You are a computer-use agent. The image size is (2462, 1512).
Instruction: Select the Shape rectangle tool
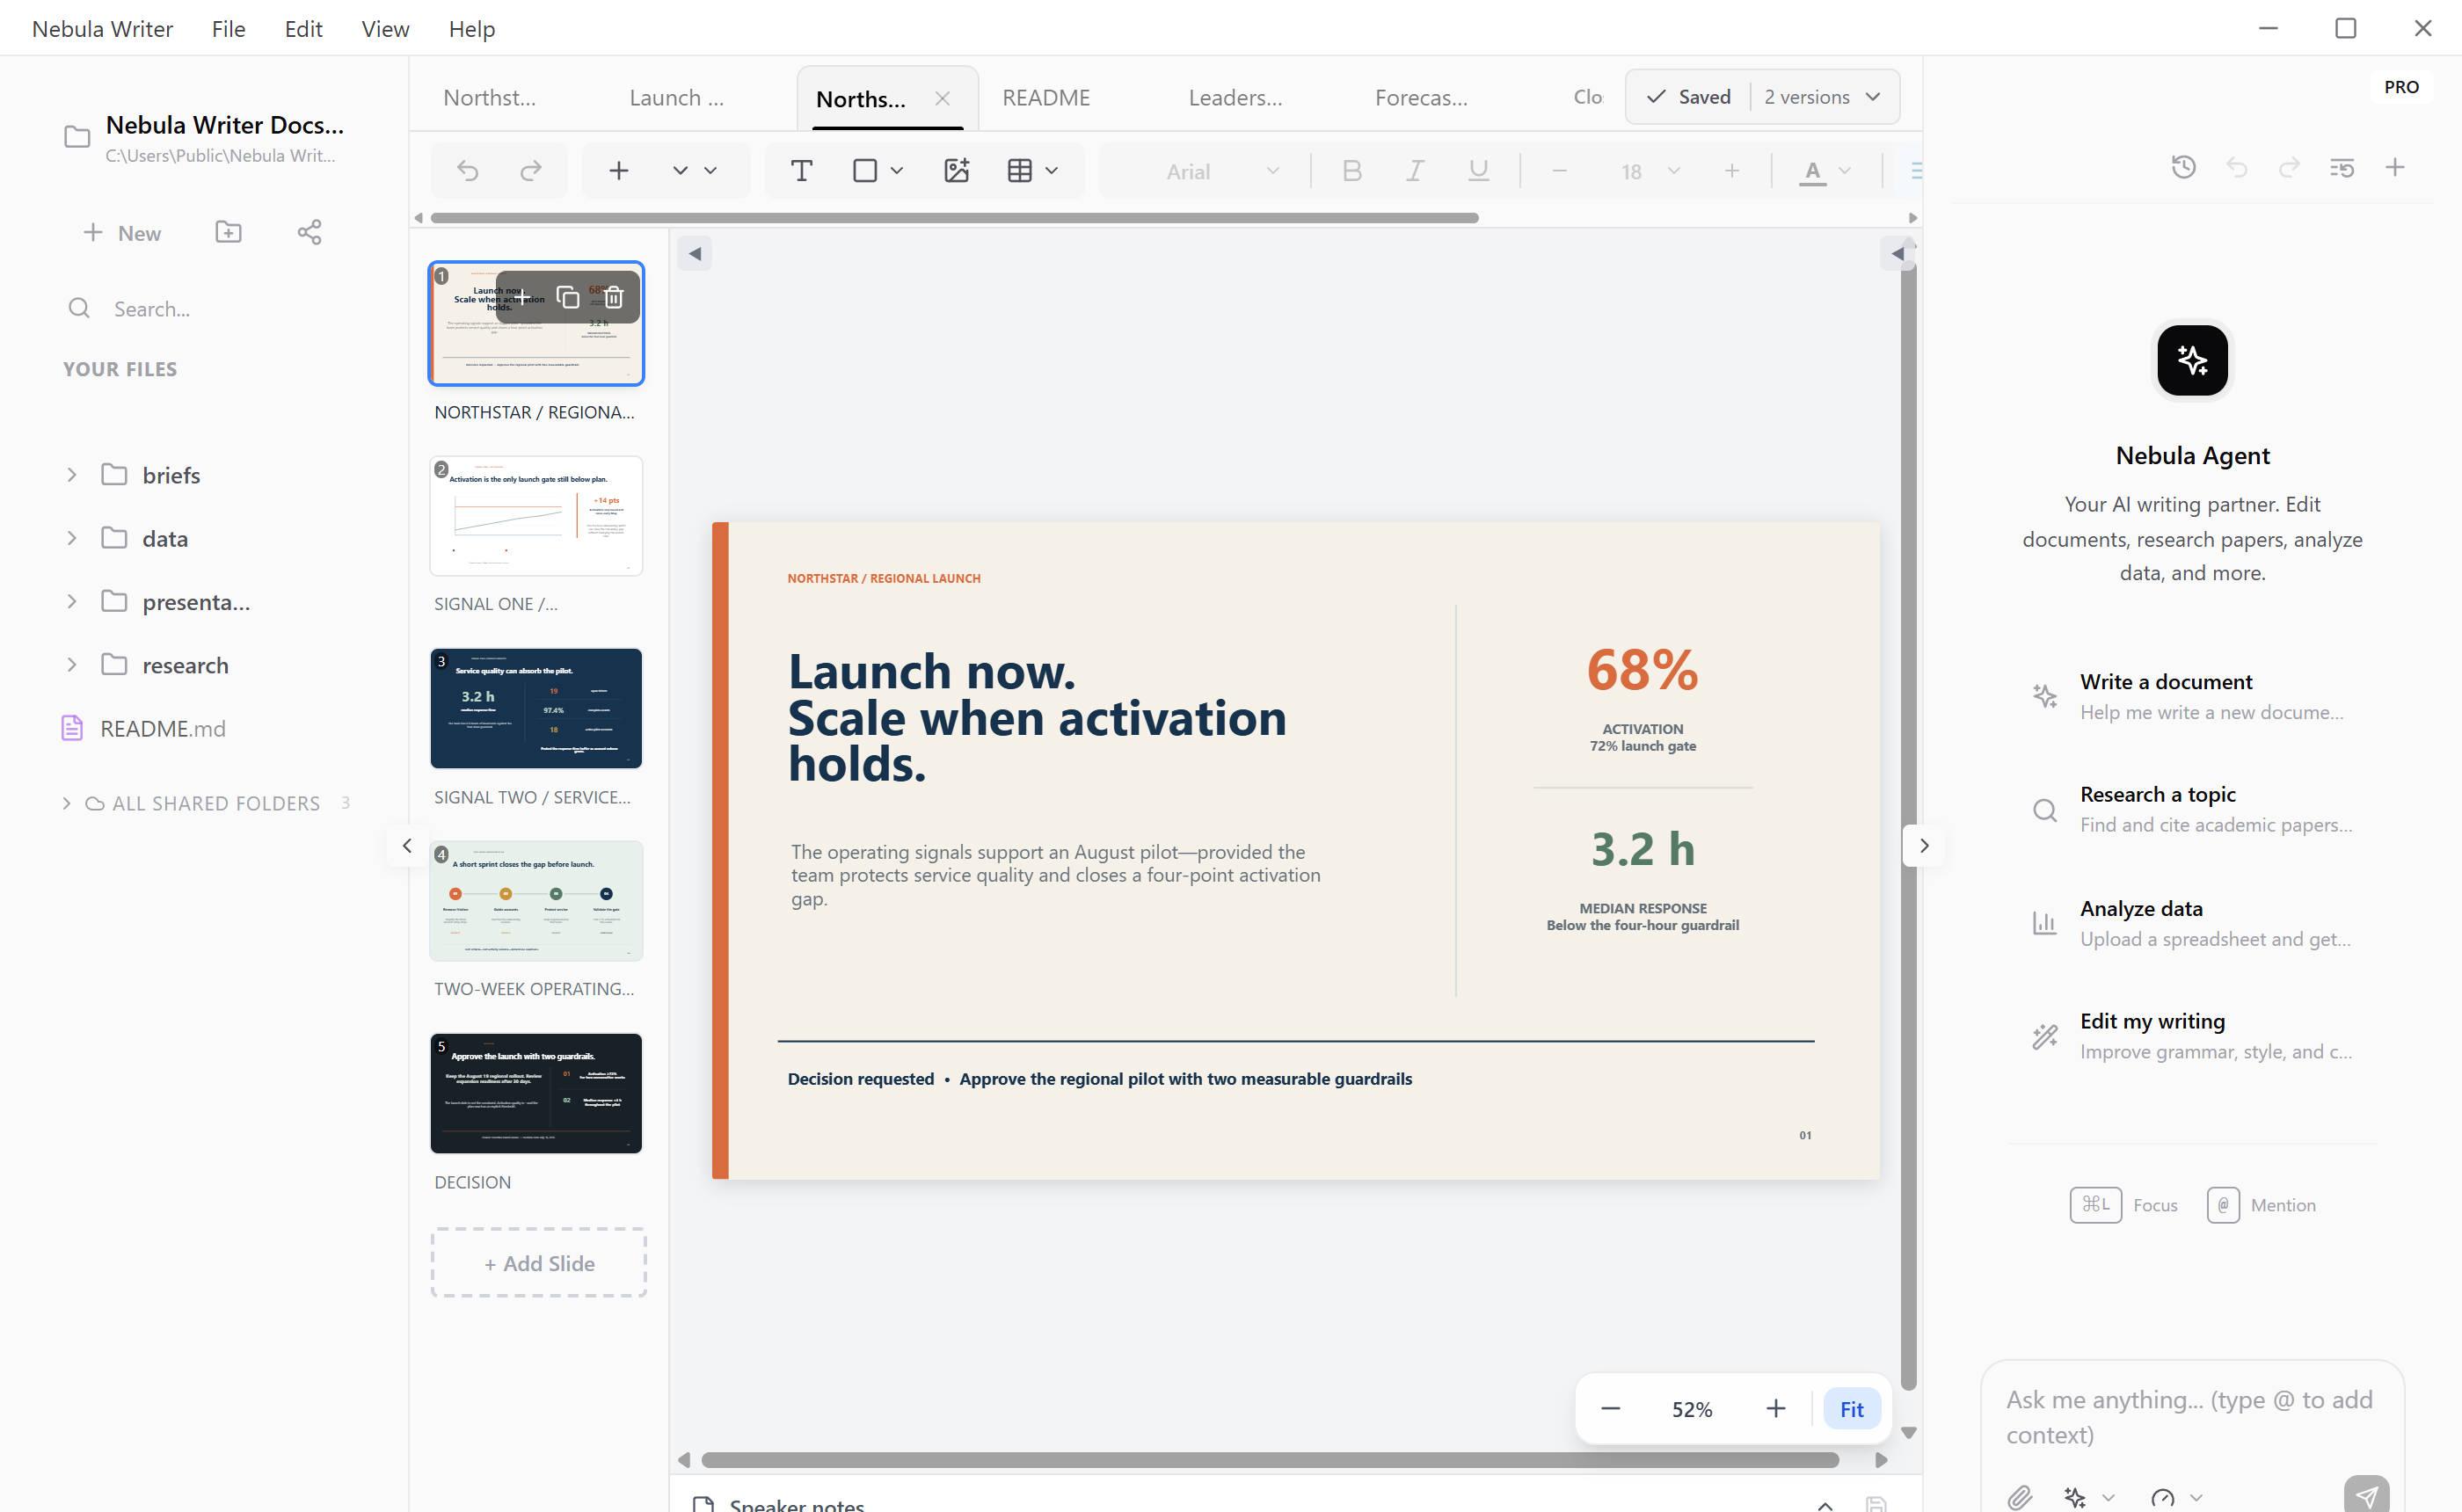coord(865,171)
